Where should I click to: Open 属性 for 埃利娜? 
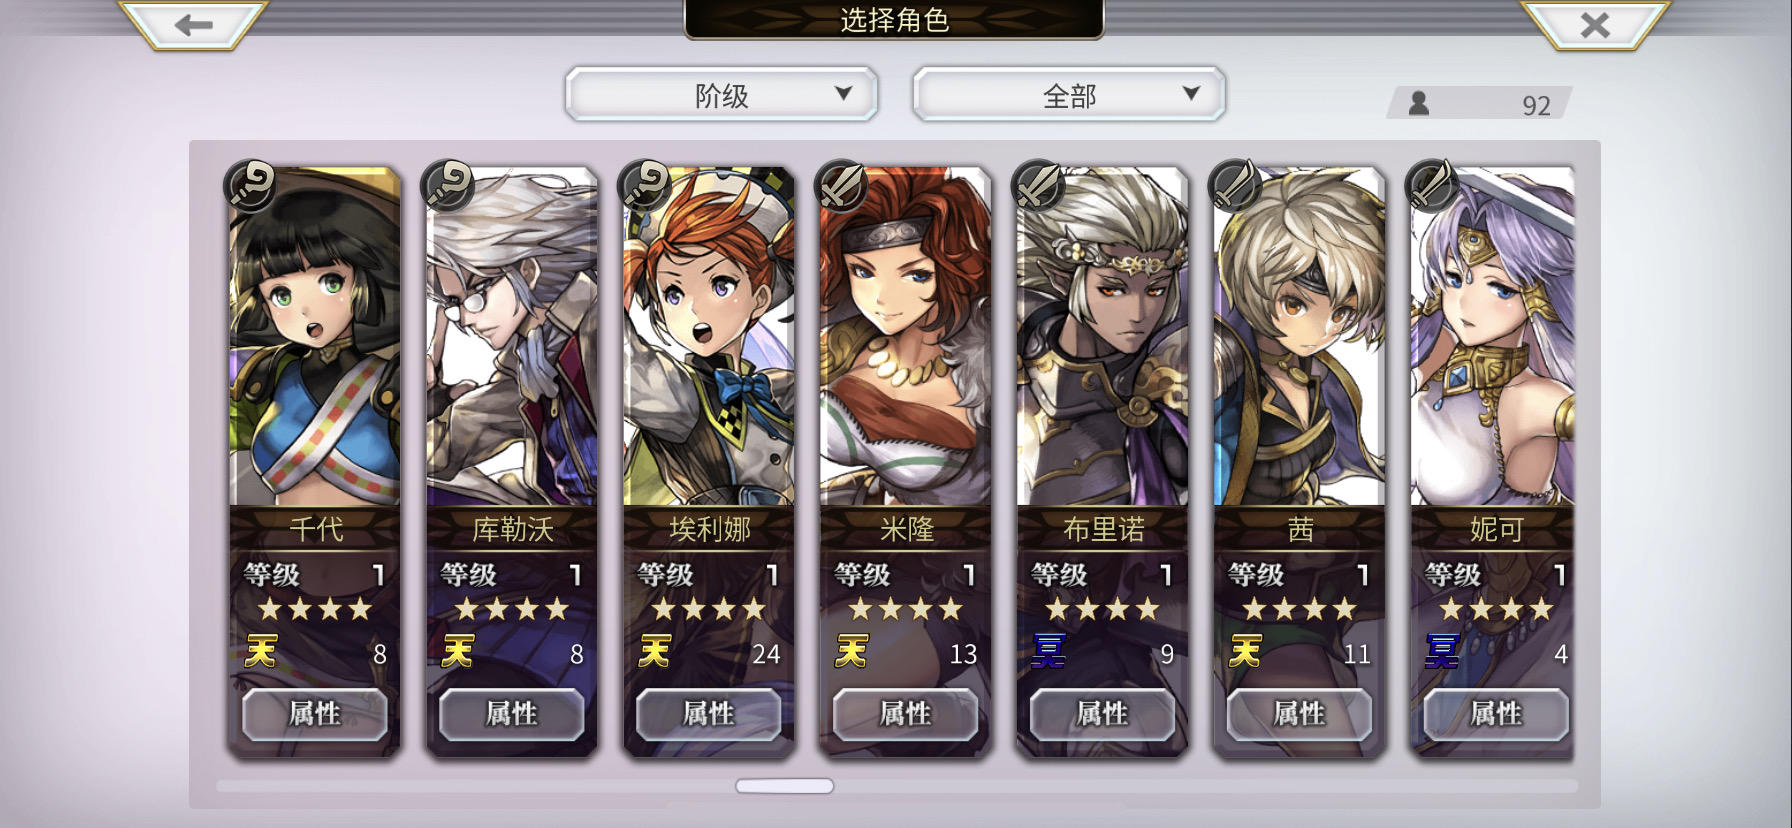(709, 714)
